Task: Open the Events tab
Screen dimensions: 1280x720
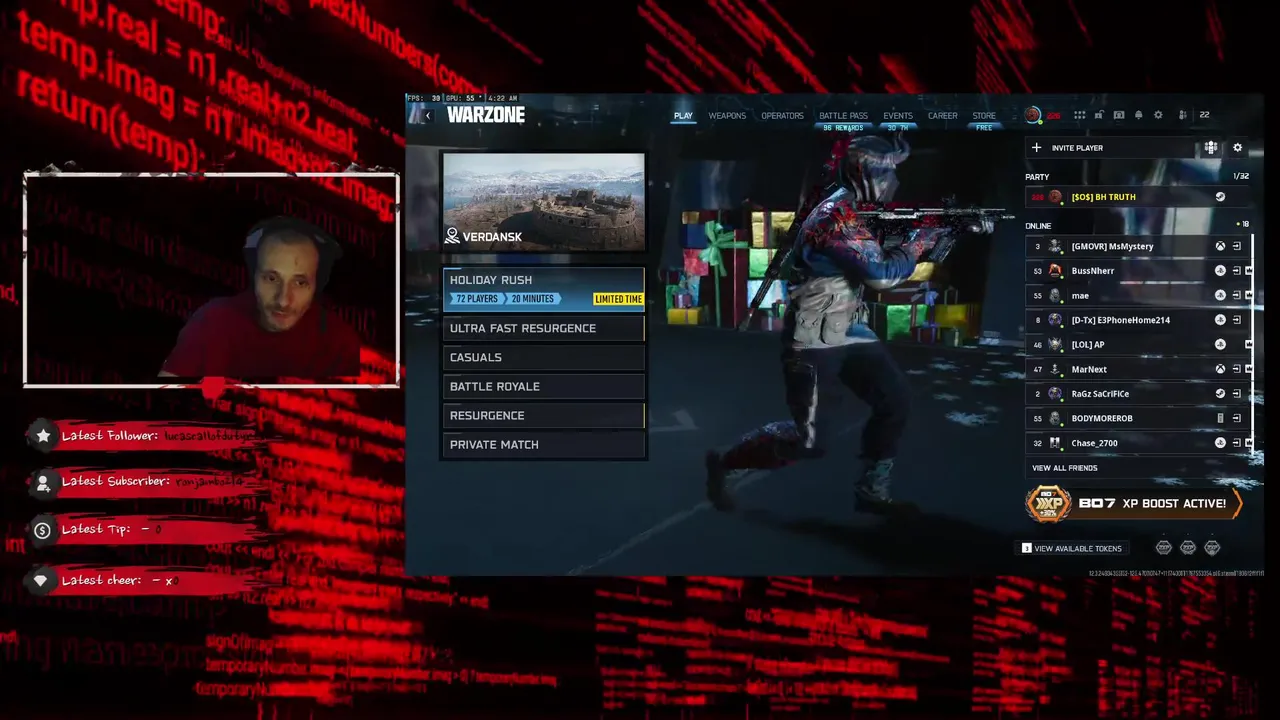Action: point(898,116)
